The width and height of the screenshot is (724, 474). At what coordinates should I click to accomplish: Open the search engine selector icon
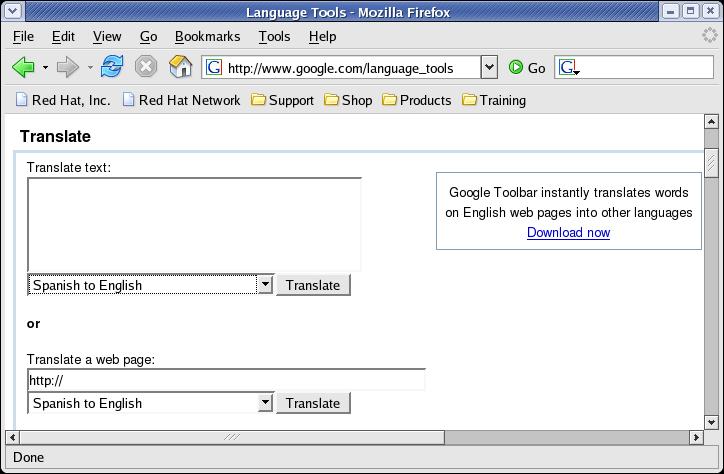pos(568,68)
